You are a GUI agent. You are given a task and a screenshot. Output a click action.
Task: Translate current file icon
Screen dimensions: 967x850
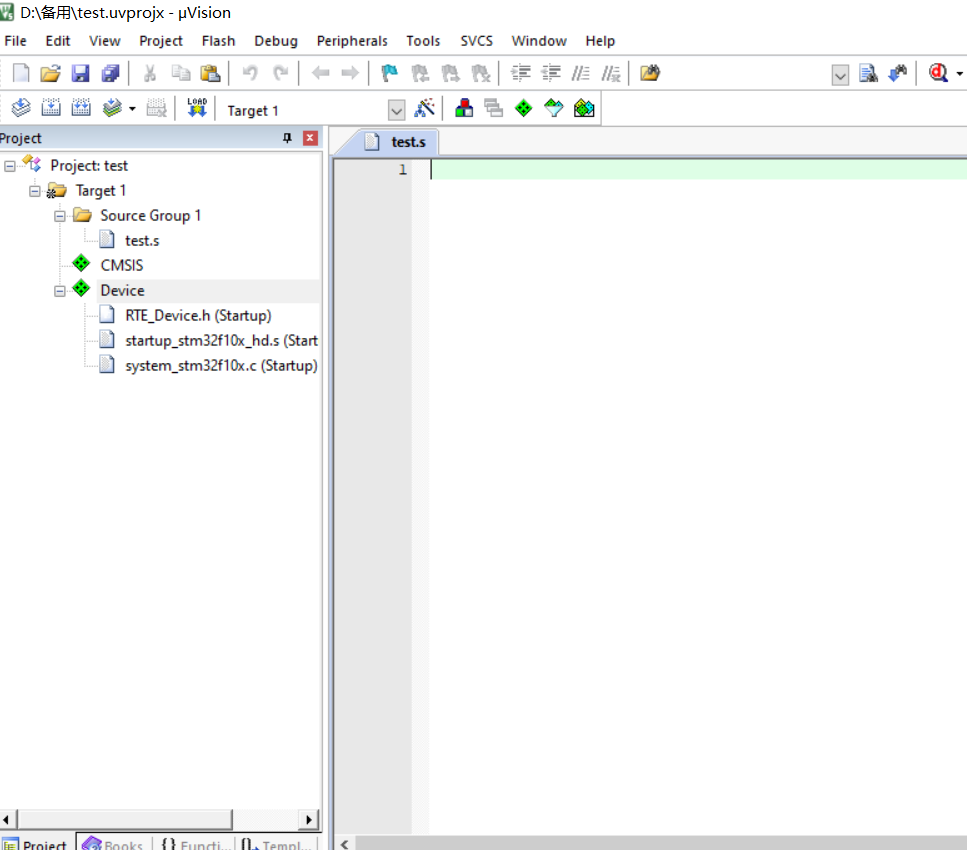click(21, 108)
